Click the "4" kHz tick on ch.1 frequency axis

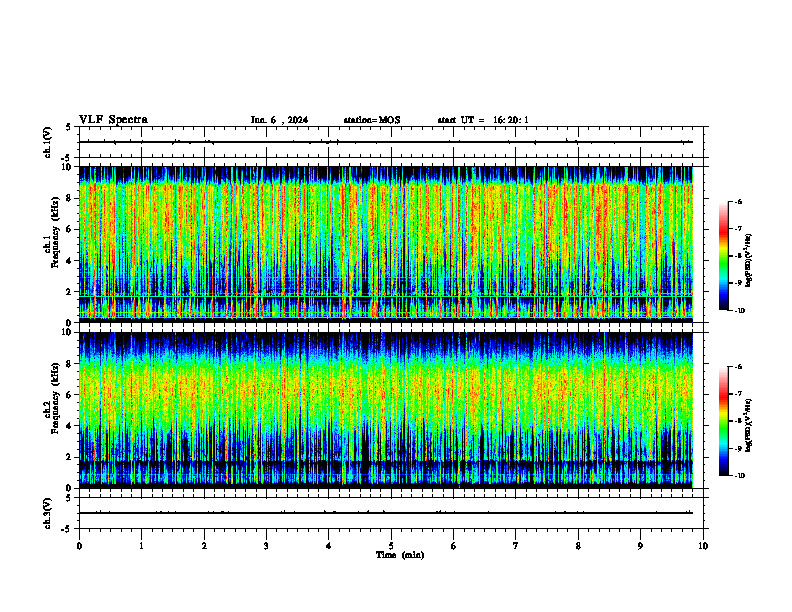(70, 261)
